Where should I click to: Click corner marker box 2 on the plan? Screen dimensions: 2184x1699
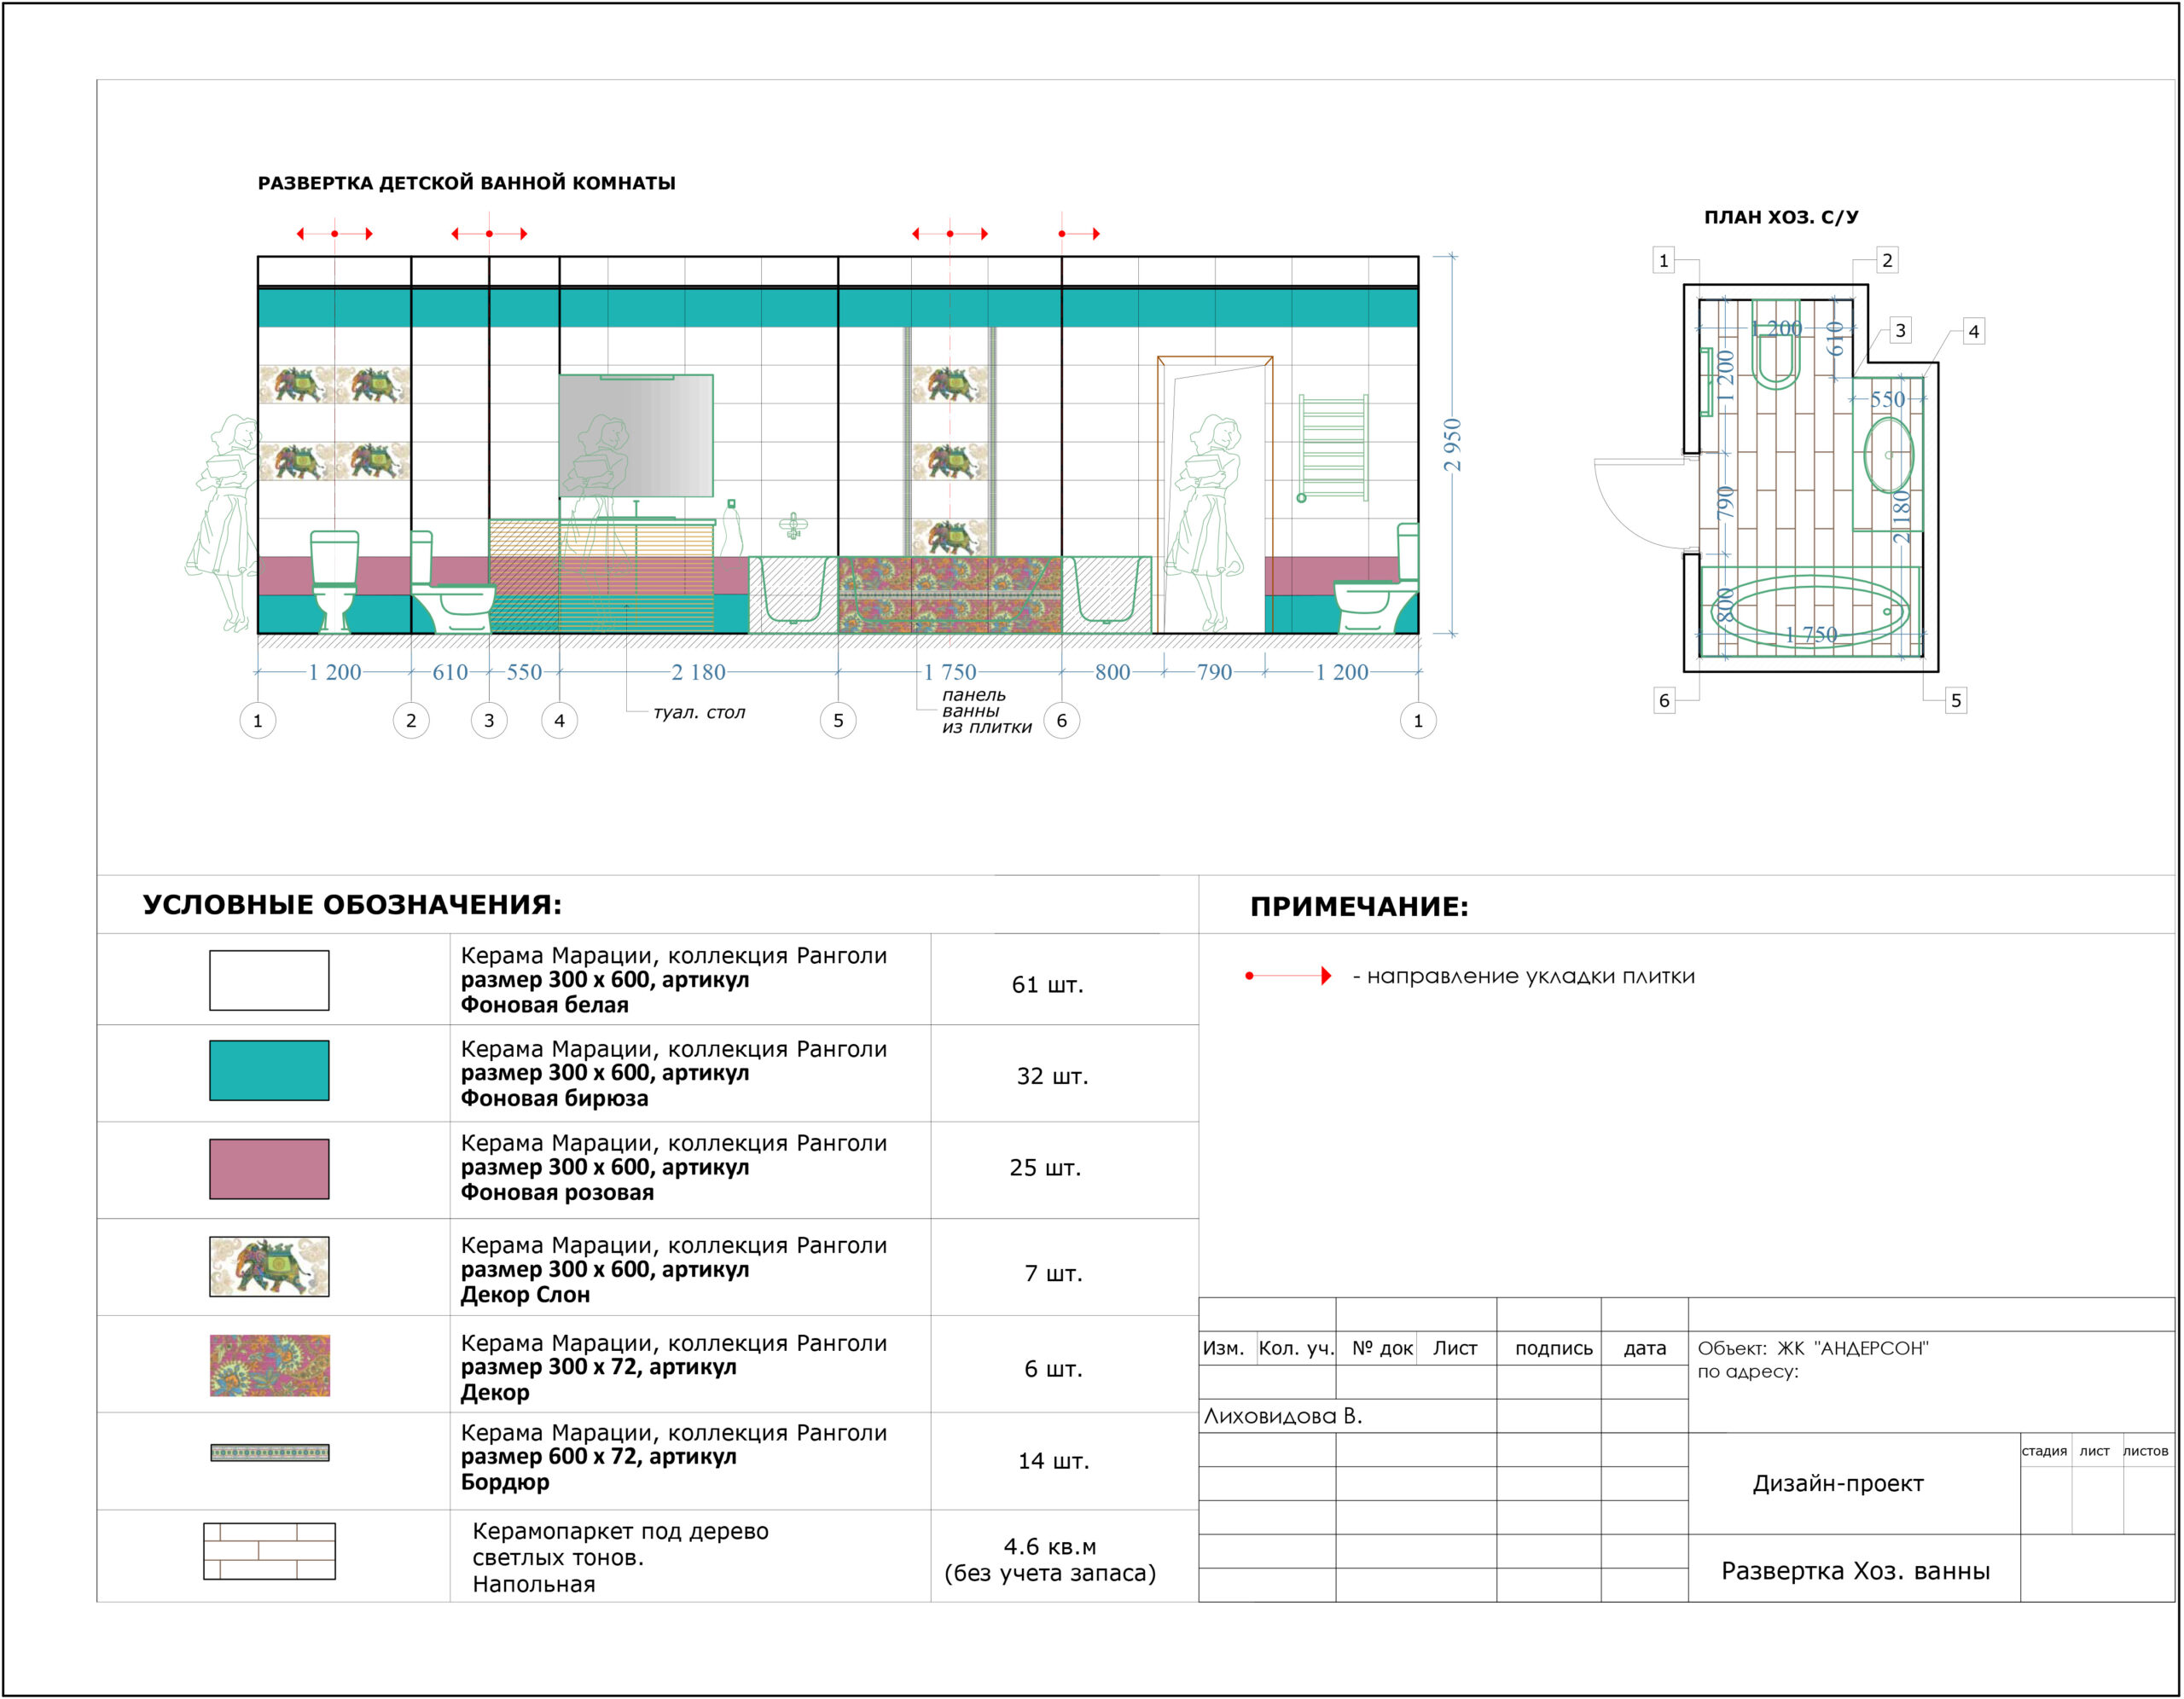coord(1886,260)
